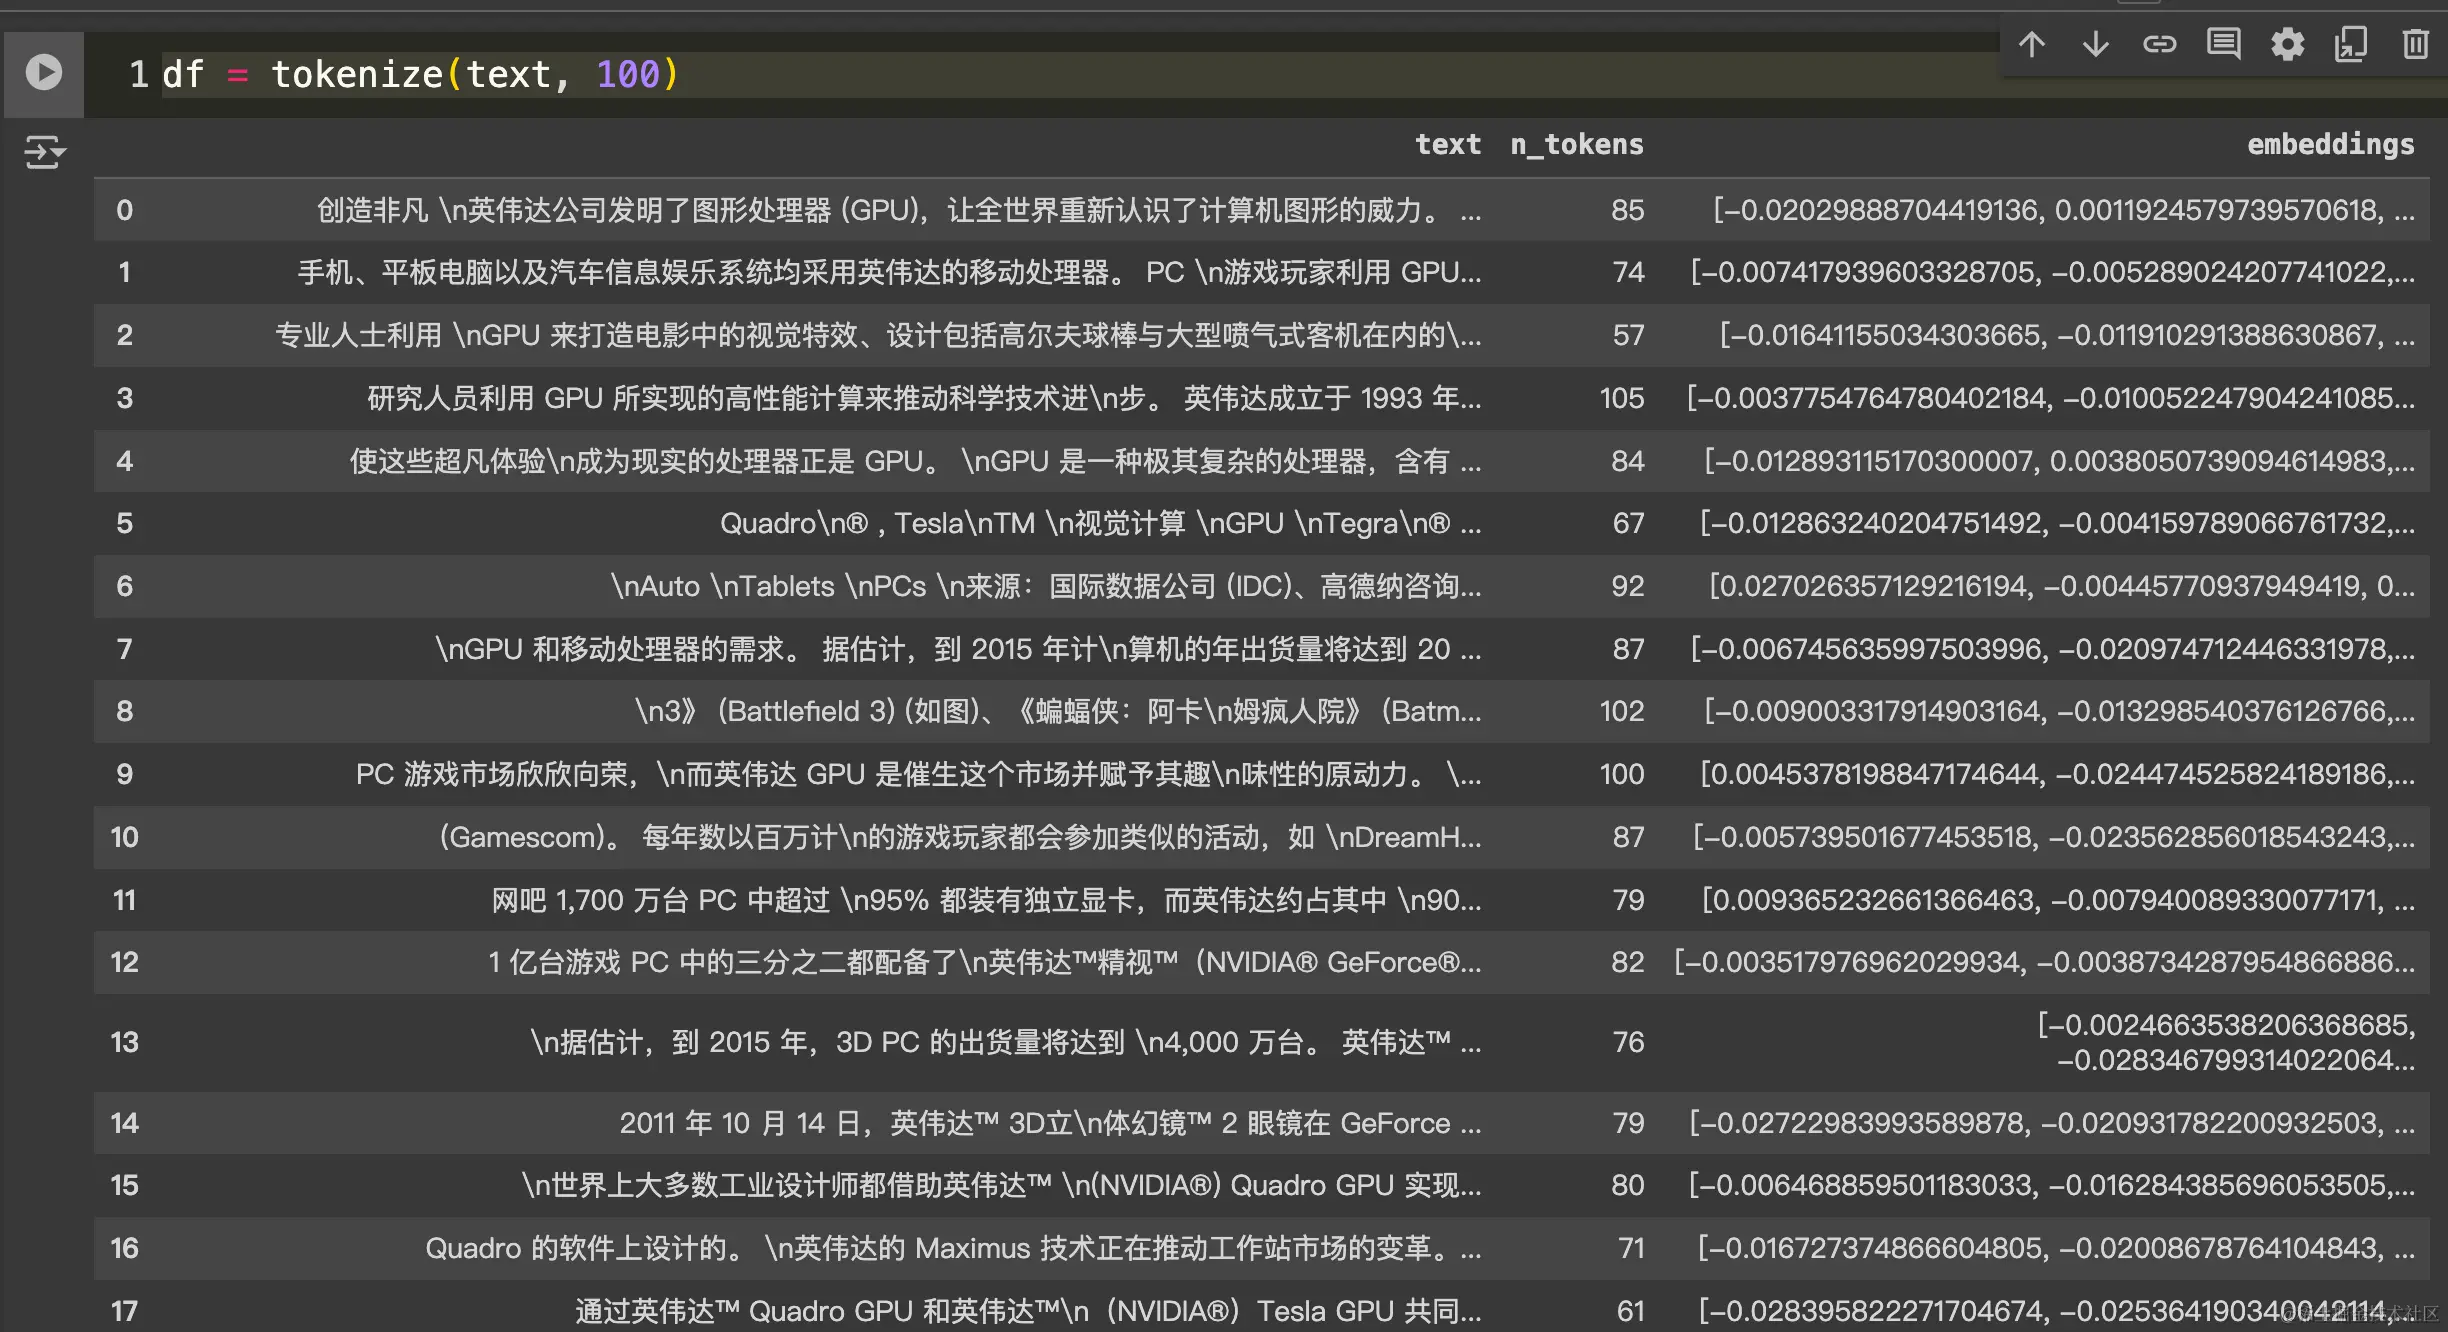Click the n_tokens value 105

pos(1621,398)
